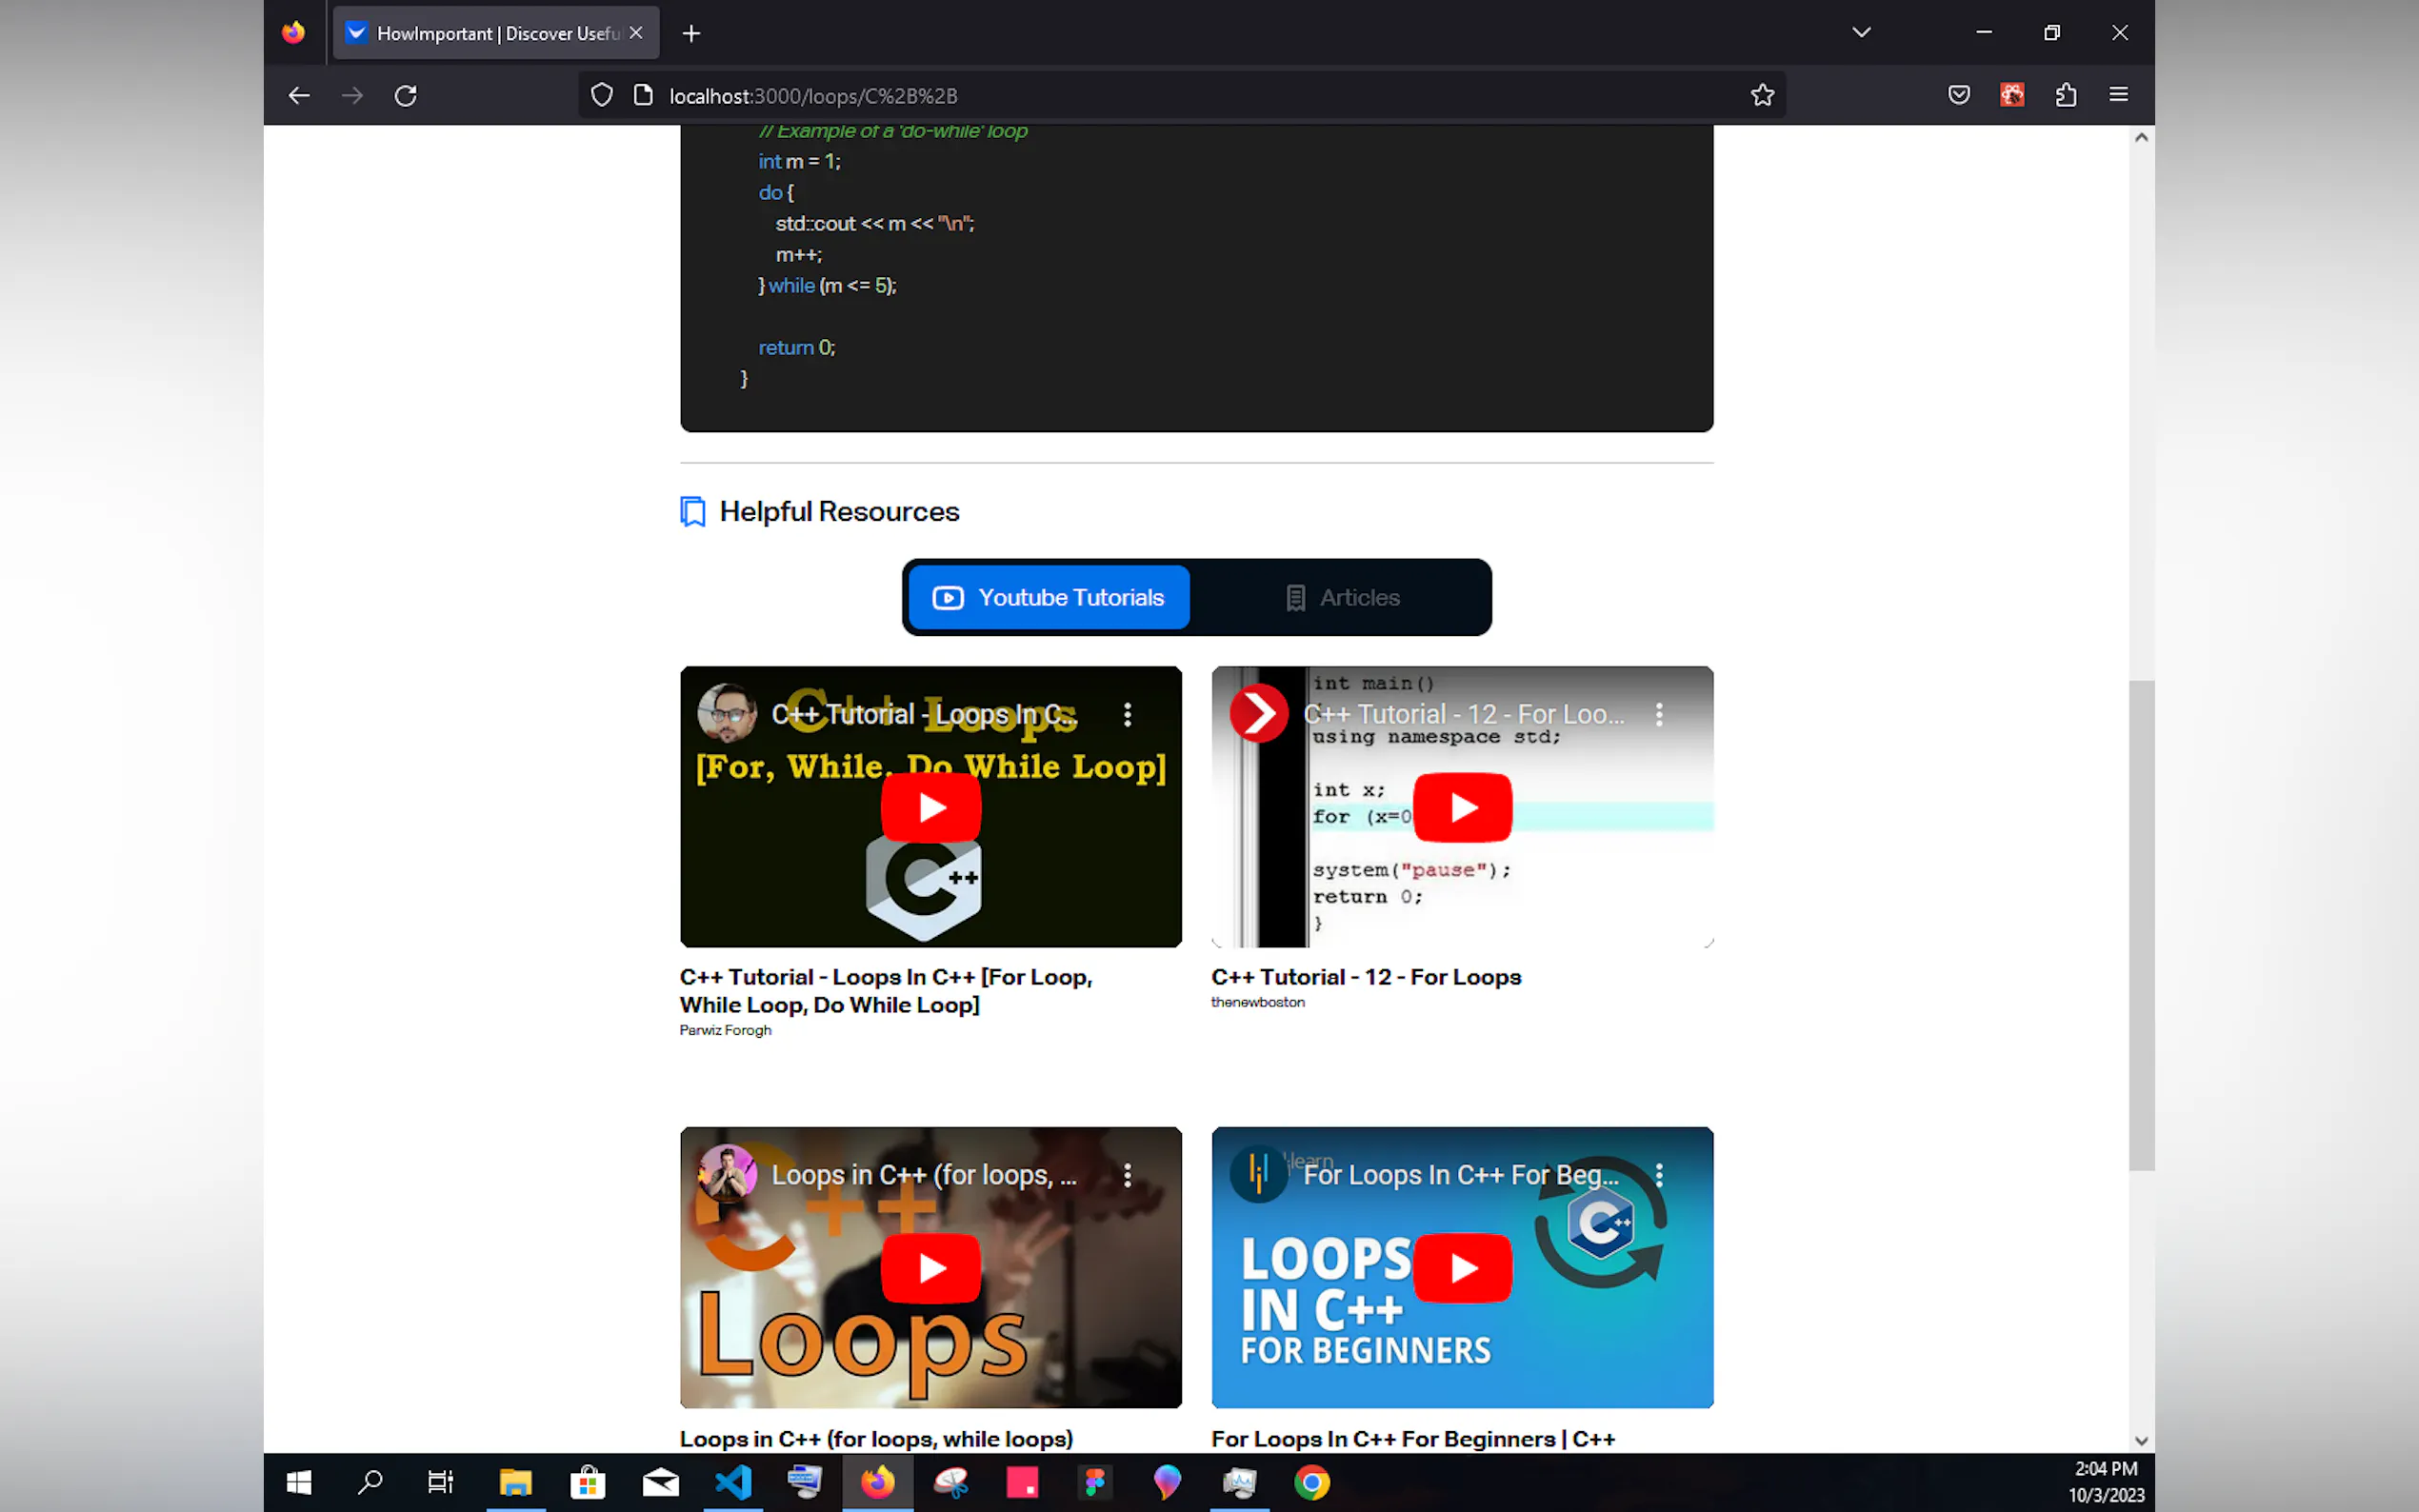This screenshot has width=2419, height=1512.
Task: Select the Youtube Tutorials tab
Action: point(1048,597)
